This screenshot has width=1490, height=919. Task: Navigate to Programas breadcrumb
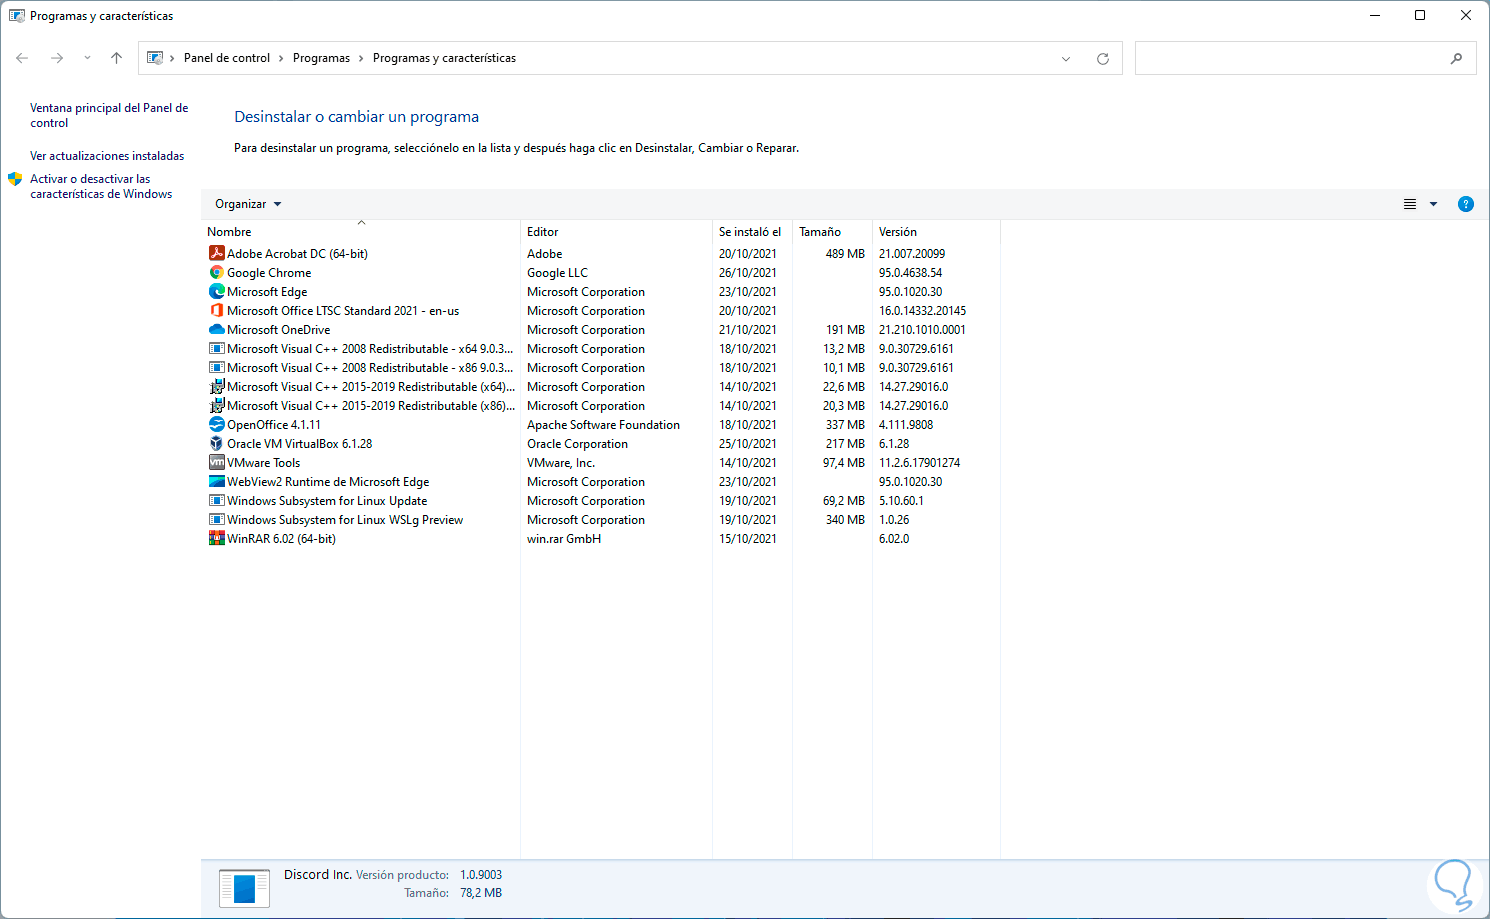point(321,58)
